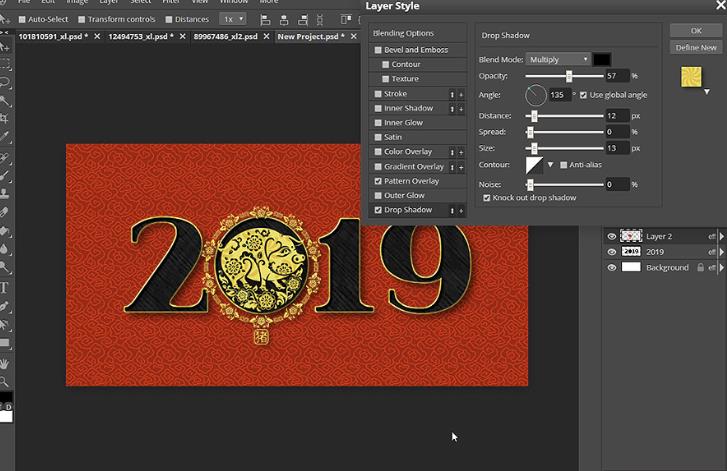Expand Layer 2 effects arrow
727x471 pixels.
[722, 236]
